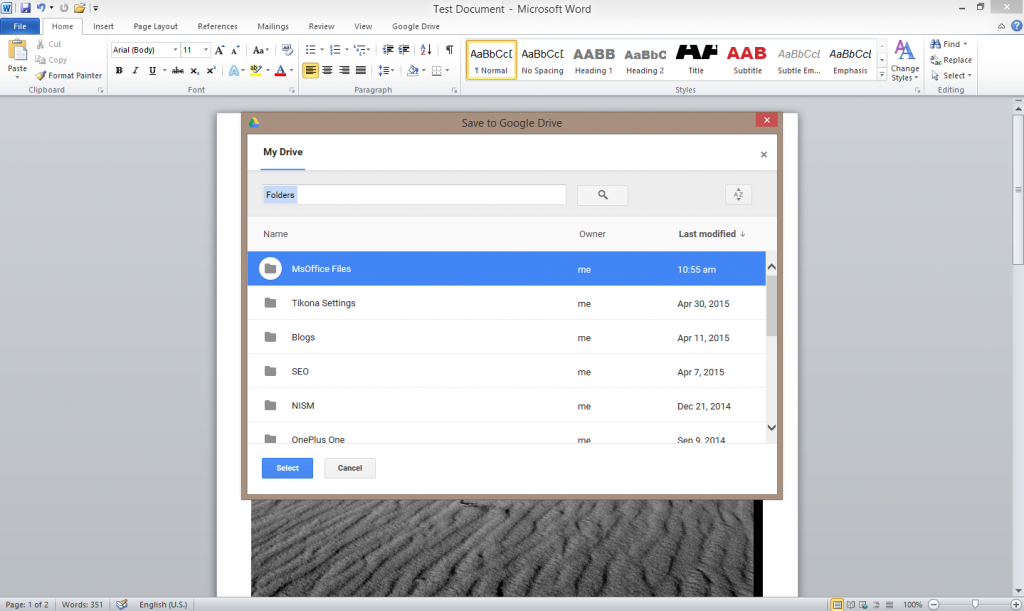1024x611 pixels.
Task: Click the Numbering list icon
Action: 335,50
